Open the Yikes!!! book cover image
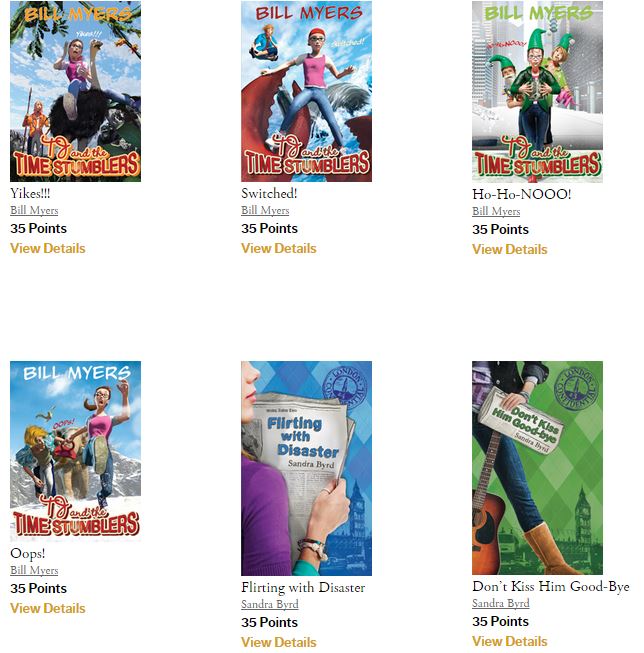This screenshot has width=644, height=653. point(75,91)
